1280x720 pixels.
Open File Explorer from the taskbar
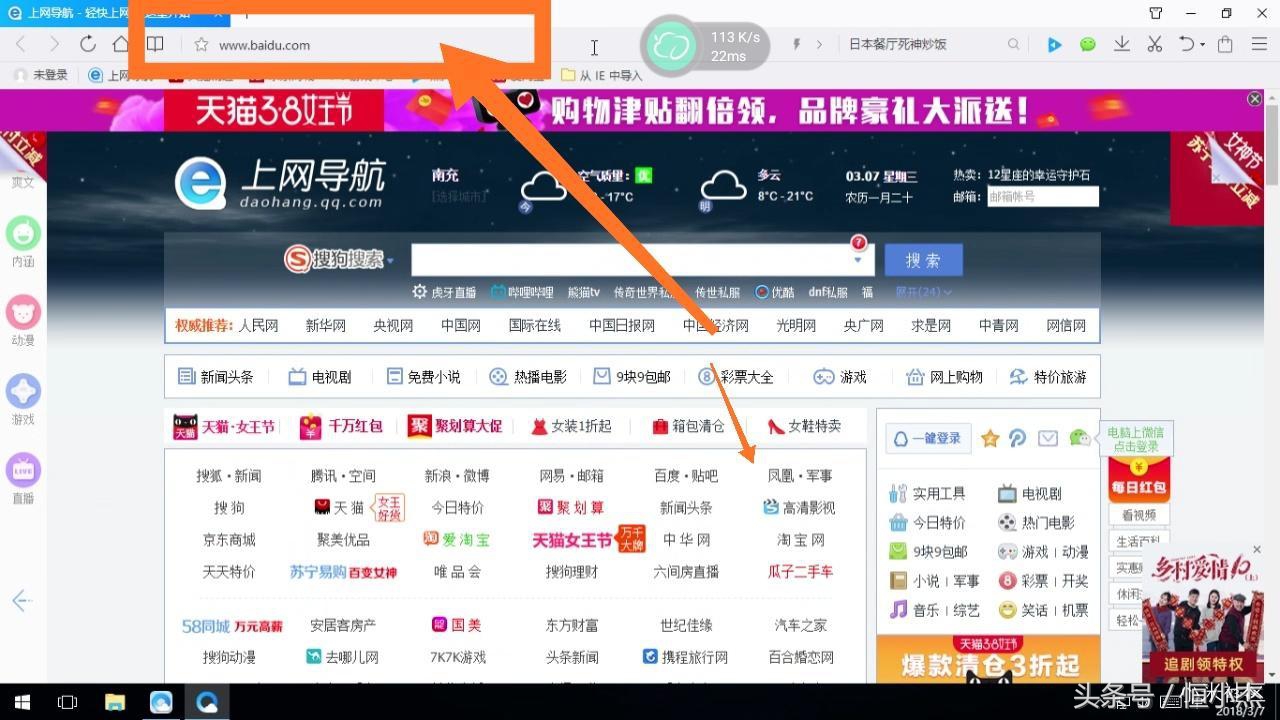(x=114, y=702)
